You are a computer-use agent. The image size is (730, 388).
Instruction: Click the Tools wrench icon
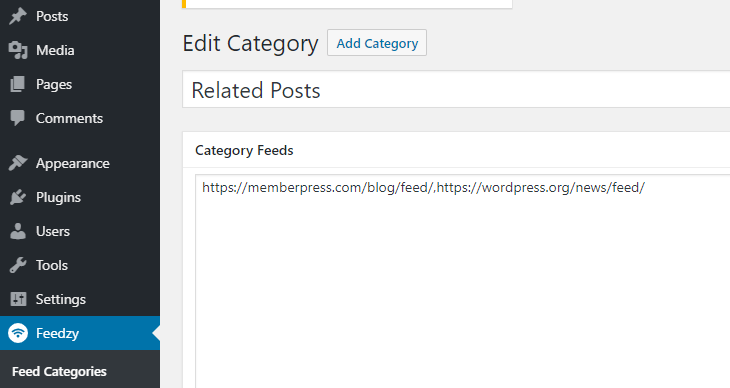click(18, 265)
